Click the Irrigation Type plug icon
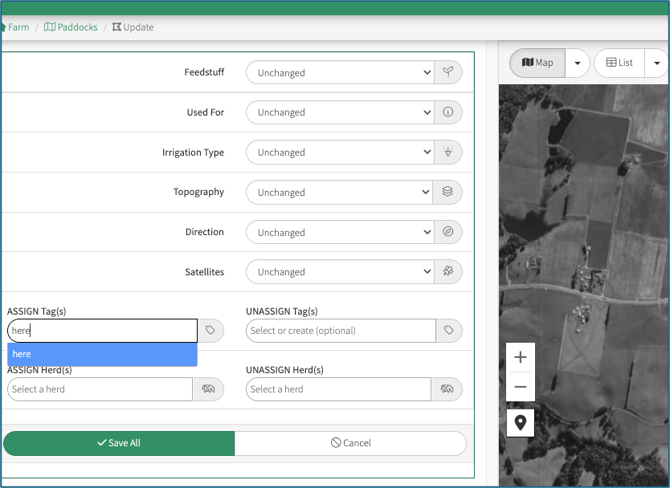Screen dimensions: 670x488 point(448,153)
